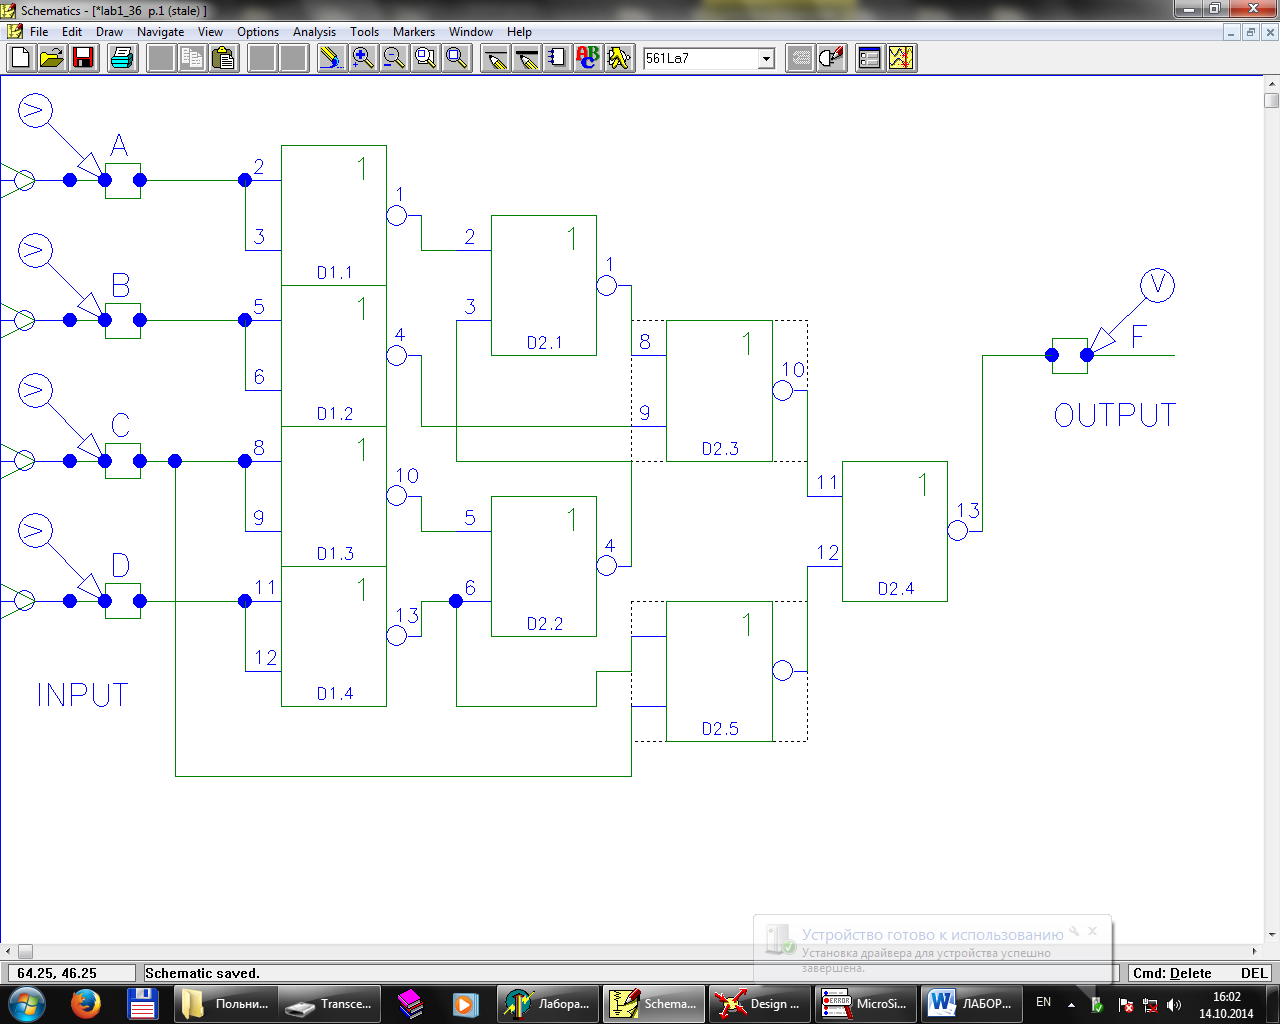Open the Word taskbar button labelled ЛАБОР...

971,1003
